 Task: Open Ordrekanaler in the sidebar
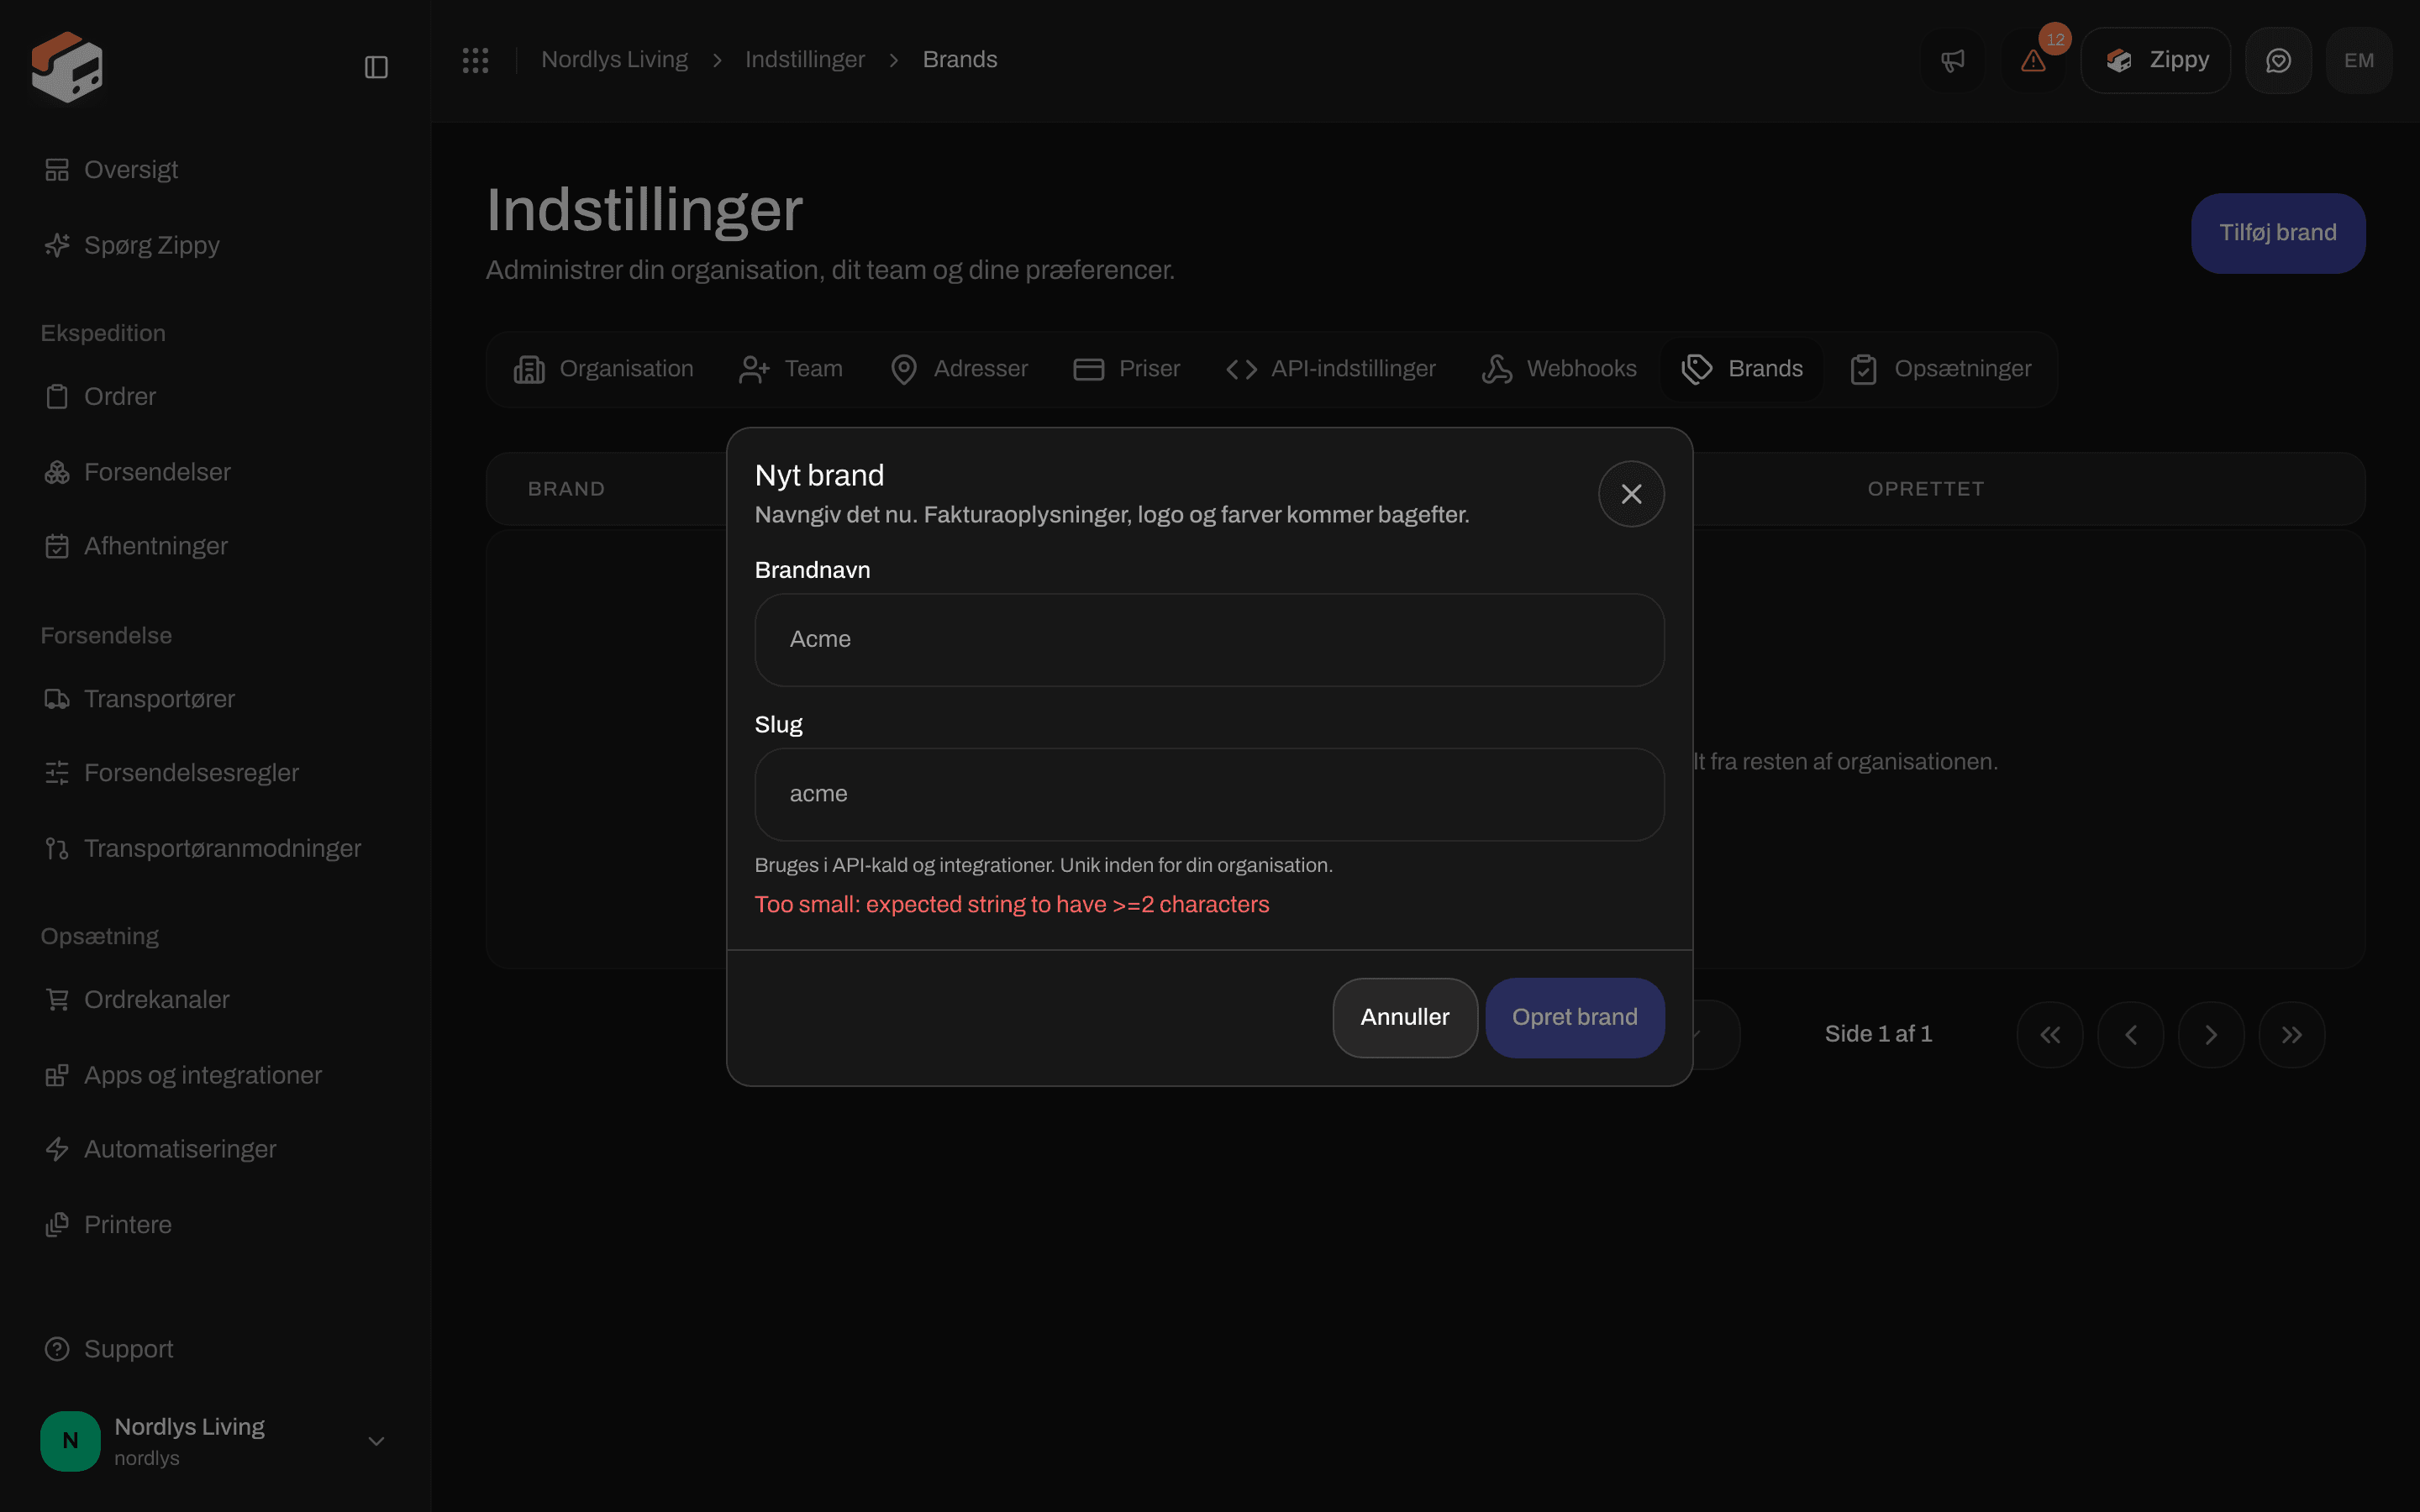(x=216, y=1000)
